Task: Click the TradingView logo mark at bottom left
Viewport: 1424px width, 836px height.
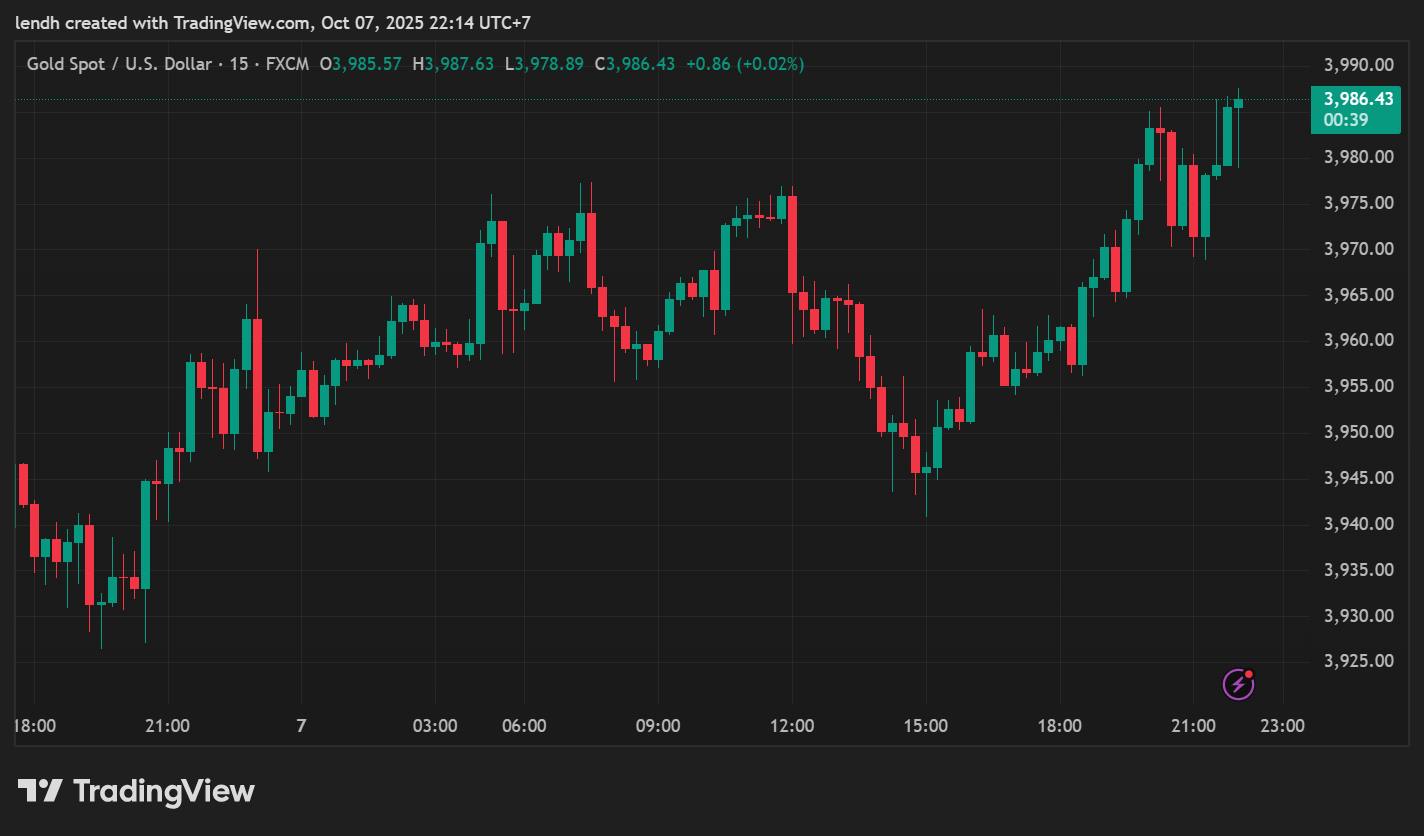Action: (x=40, y=791)
